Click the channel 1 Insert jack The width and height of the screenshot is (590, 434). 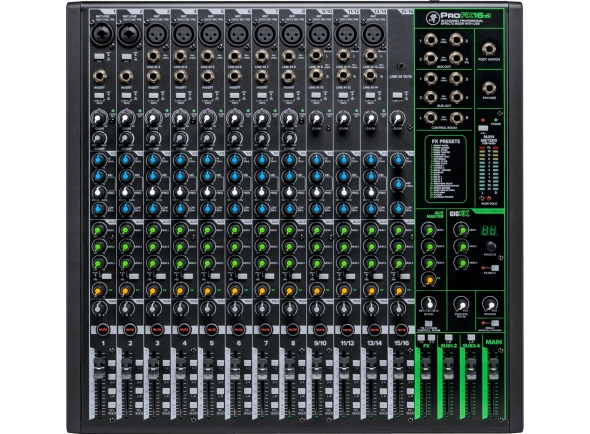click(x=99, y=76)
